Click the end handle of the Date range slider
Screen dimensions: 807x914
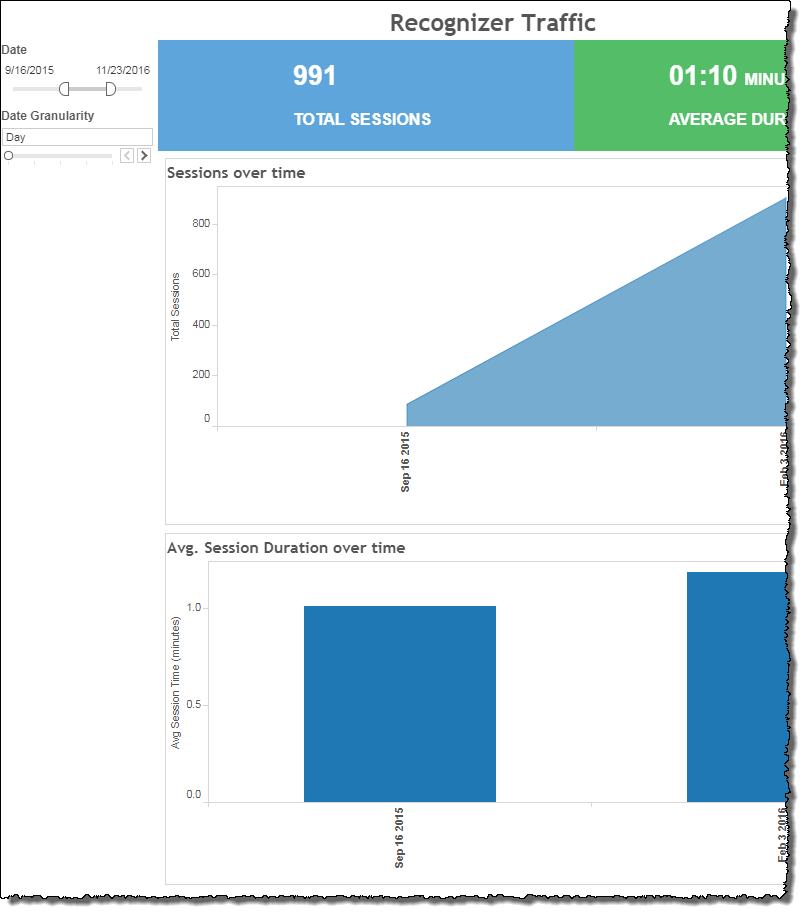tap(110, 89)
